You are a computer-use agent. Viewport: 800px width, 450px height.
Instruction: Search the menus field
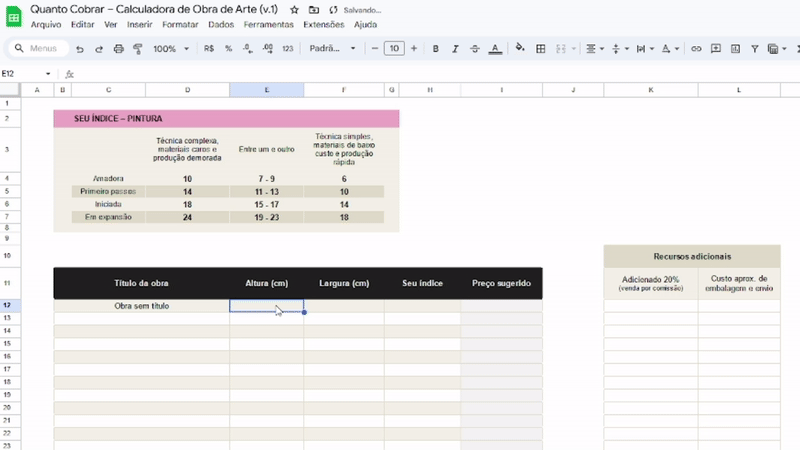pyautogui.click(x=39, y=48)
